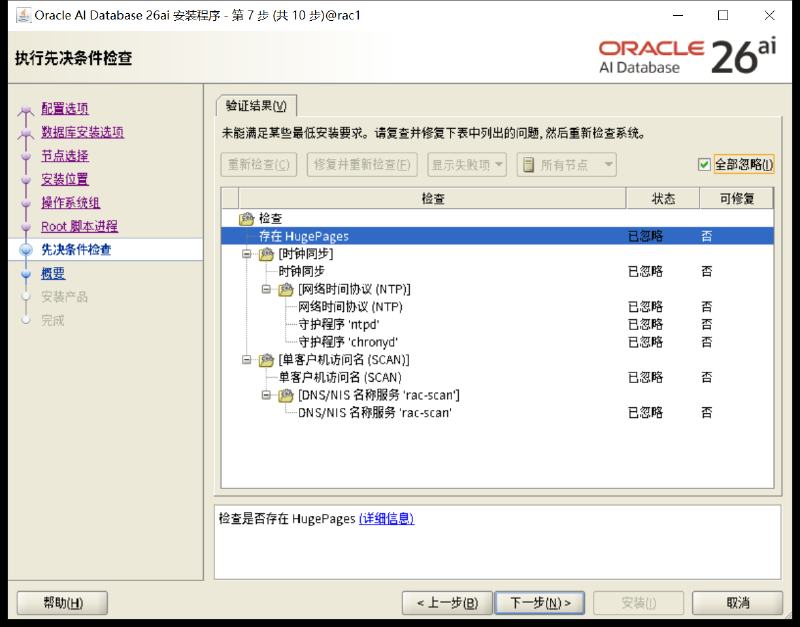Select the 守护程序 'ntpd' row

click(497, 324)
